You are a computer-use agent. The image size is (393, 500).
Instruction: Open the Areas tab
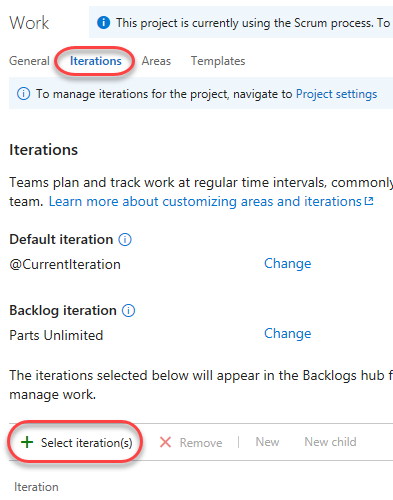156,61
